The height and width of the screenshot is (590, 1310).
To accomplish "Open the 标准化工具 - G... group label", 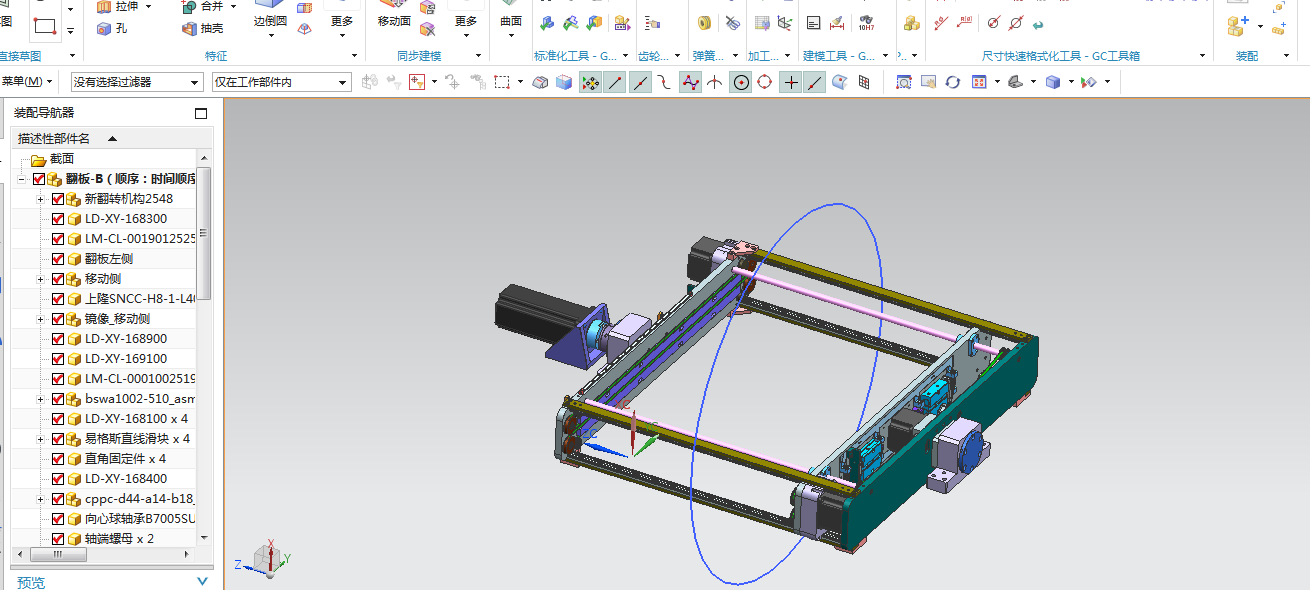I will (x=576, y=56).
